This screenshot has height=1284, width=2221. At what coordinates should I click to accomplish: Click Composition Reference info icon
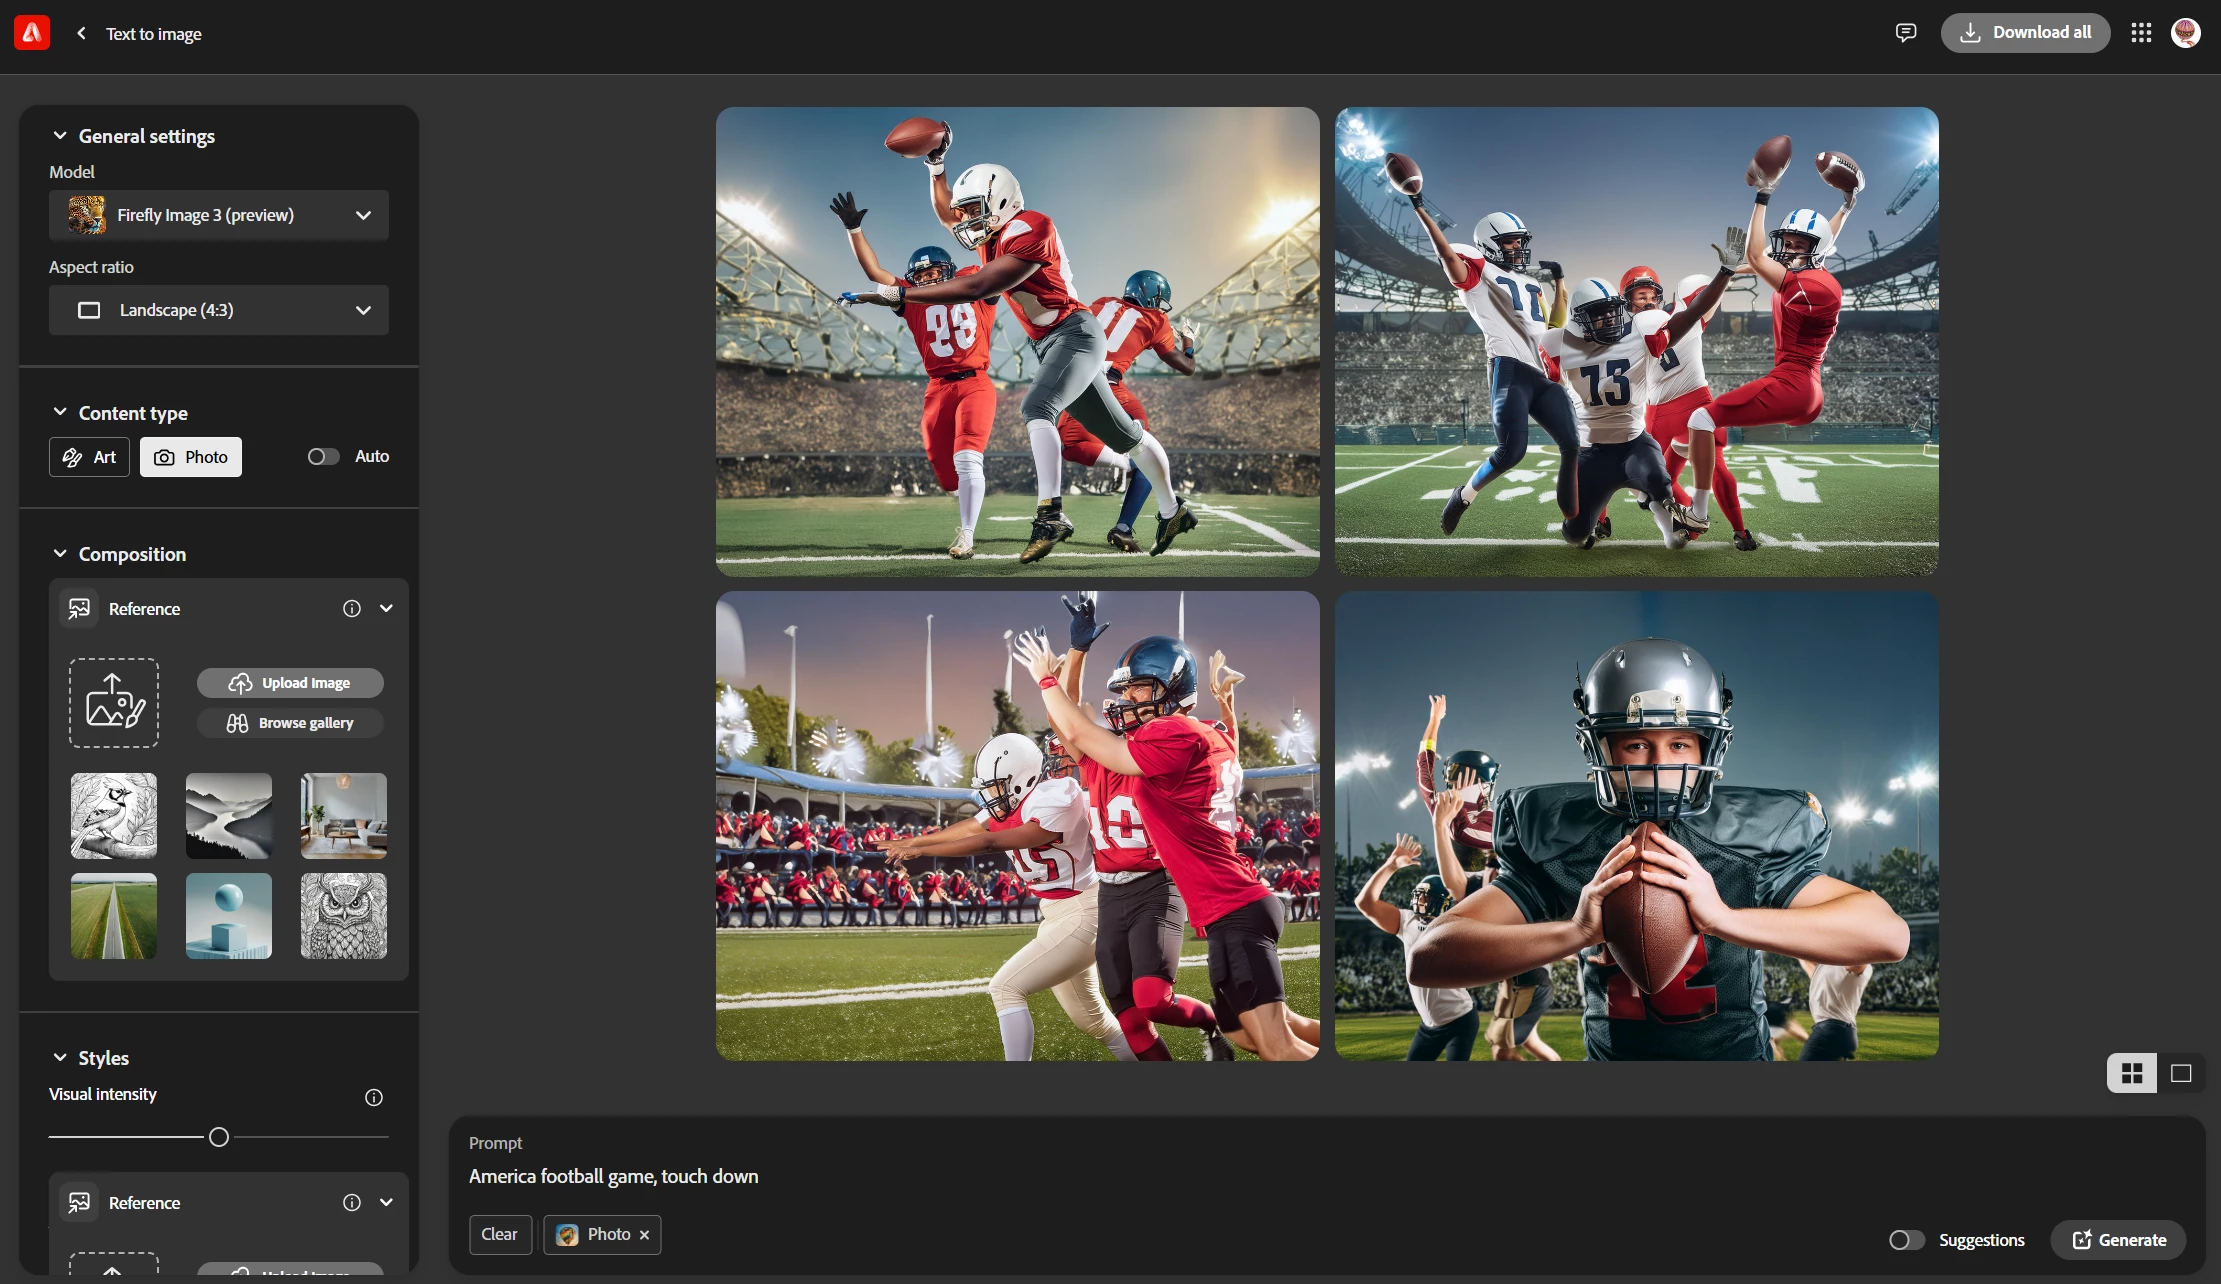[352, 608]
